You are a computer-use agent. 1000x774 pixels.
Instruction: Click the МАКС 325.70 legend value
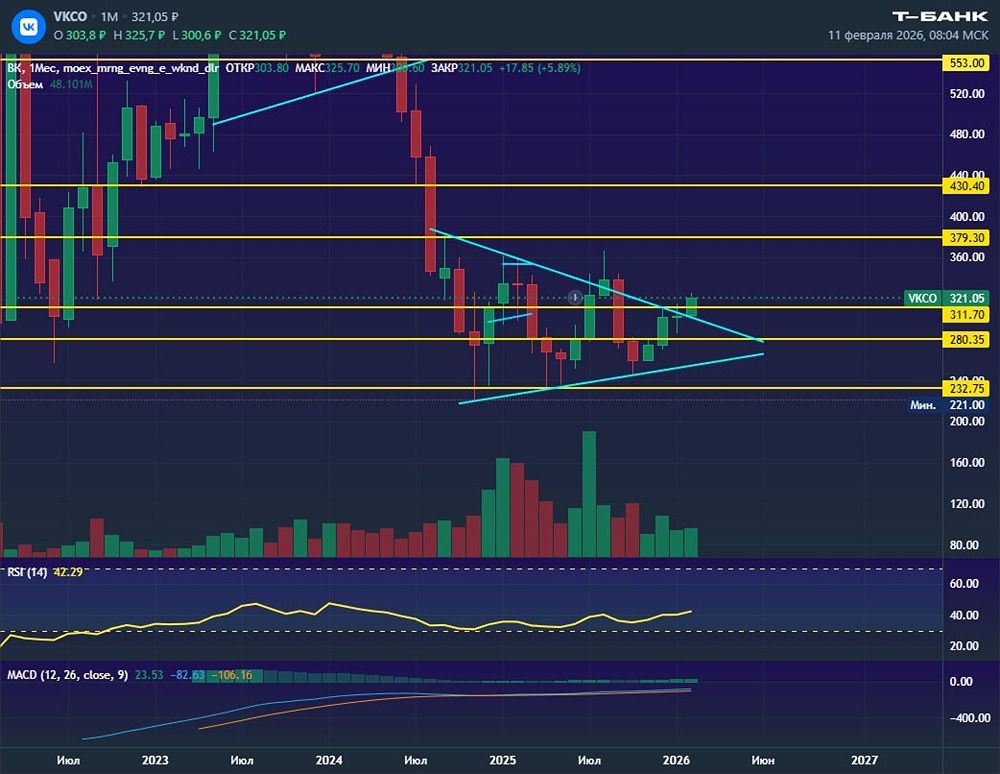[327, 68]
